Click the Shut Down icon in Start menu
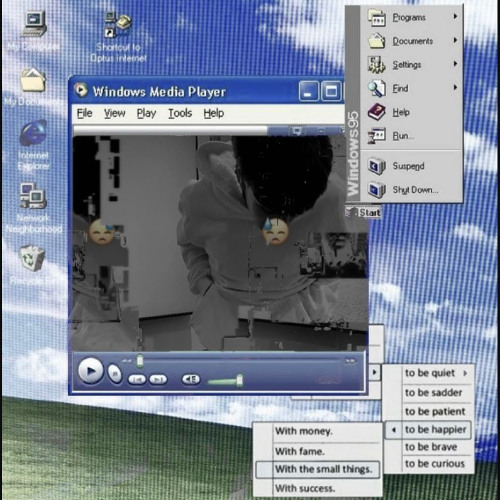The width and height of the screenshot is (500, 500). 377,190
